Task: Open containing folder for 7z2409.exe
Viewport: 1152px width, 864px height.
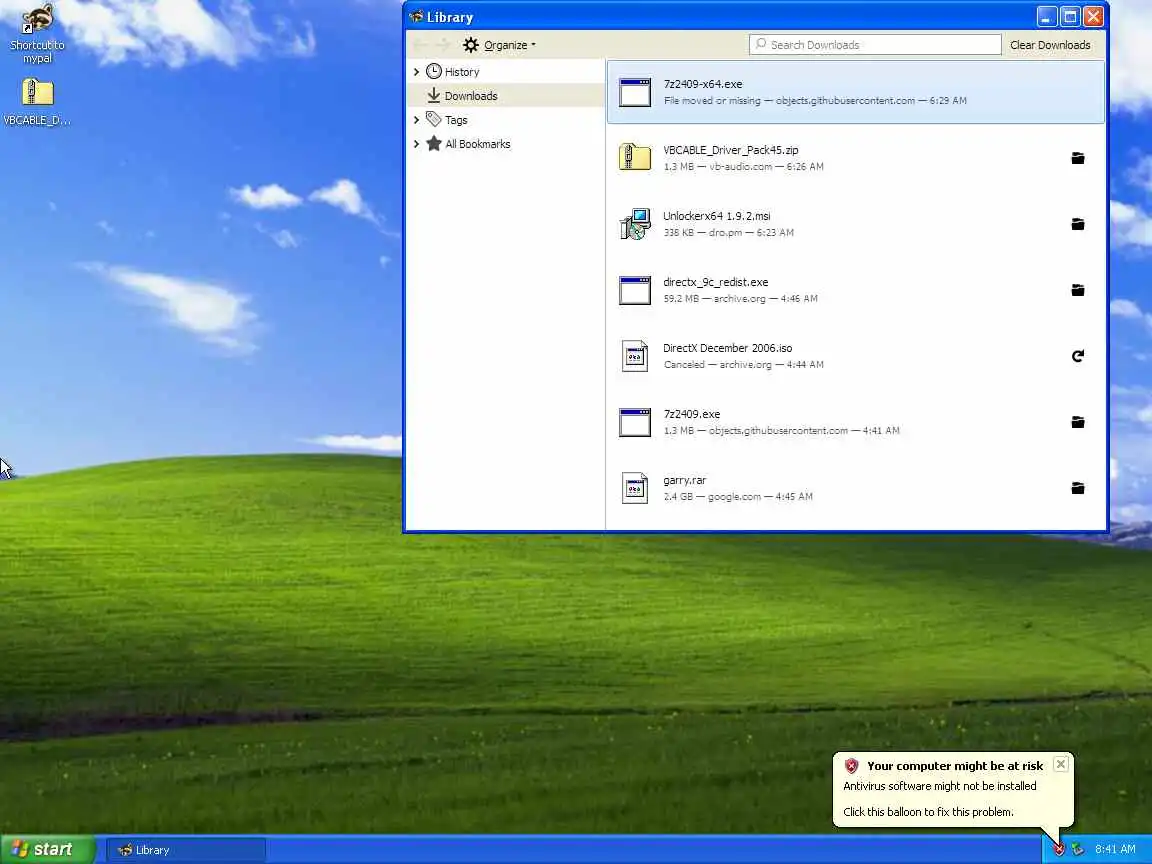Action: click(1077, 422)
